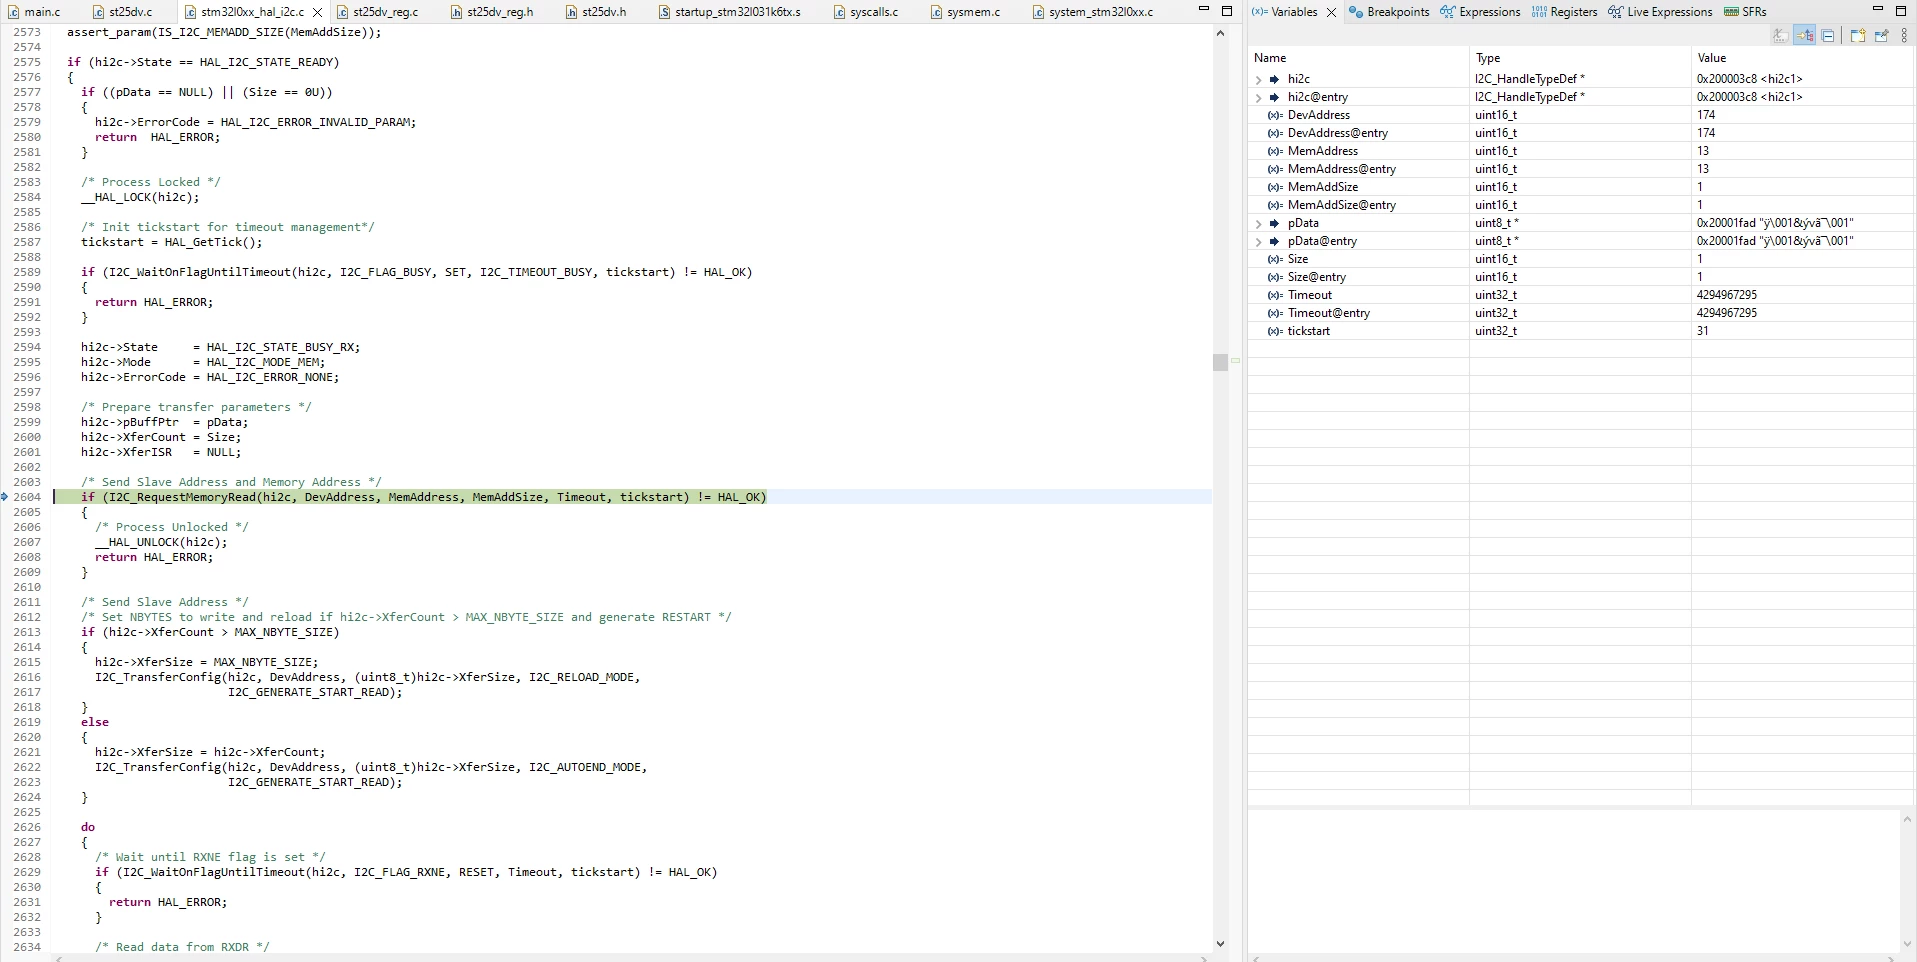Click the Collapse All icon in Variables view
1917x962 pixels.
[x=1828, y=36]
